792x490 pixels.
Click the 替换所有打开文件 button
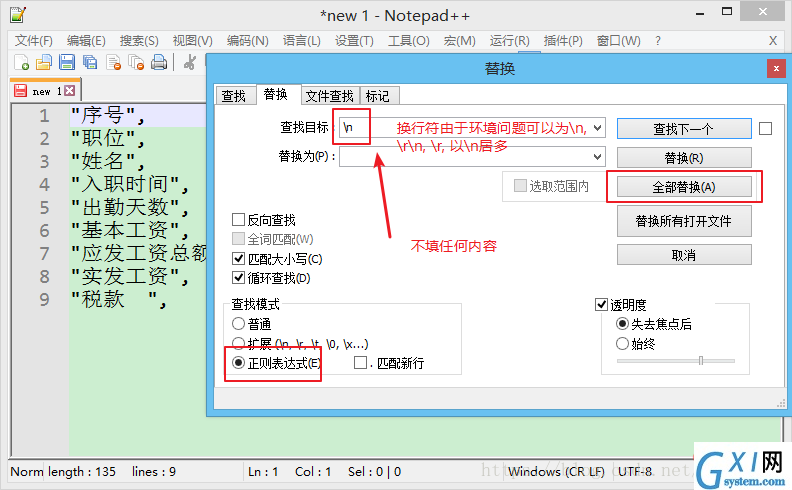pos(684,221)
